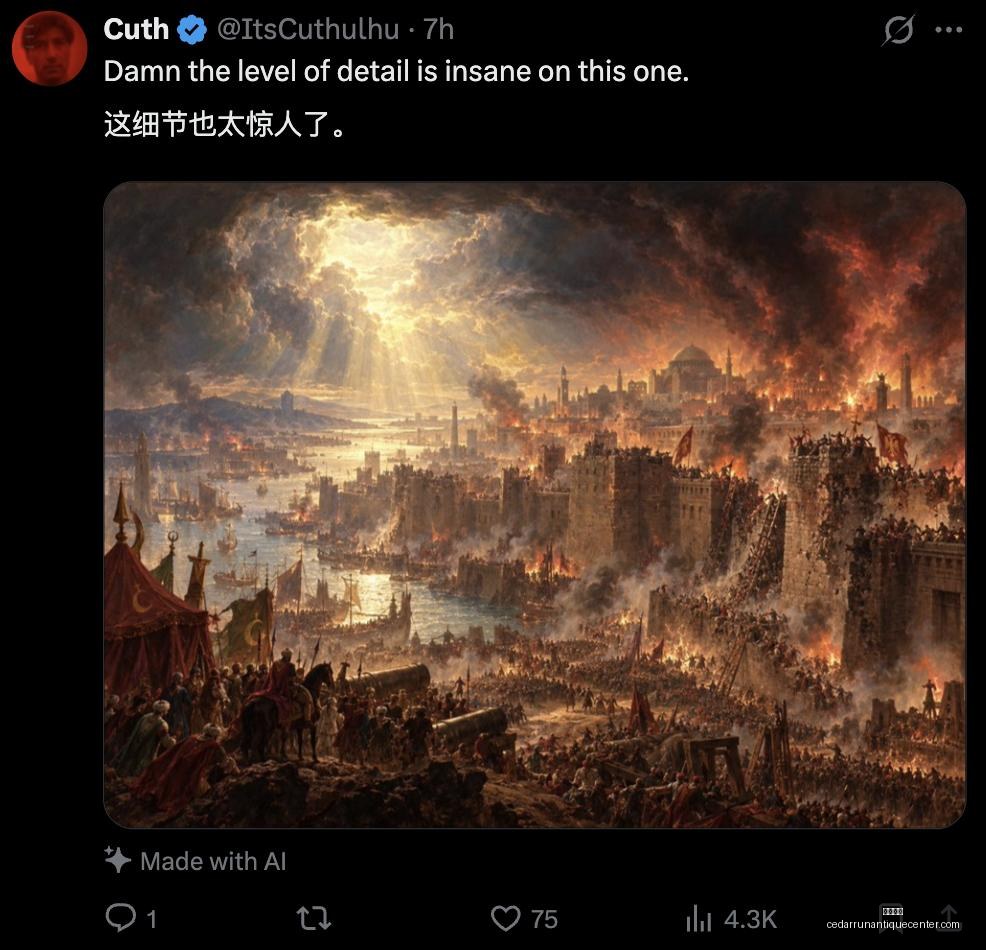The image size is (986, 950).
Task: Open the three-dot more options menu
Action: (x=949, y=30)
